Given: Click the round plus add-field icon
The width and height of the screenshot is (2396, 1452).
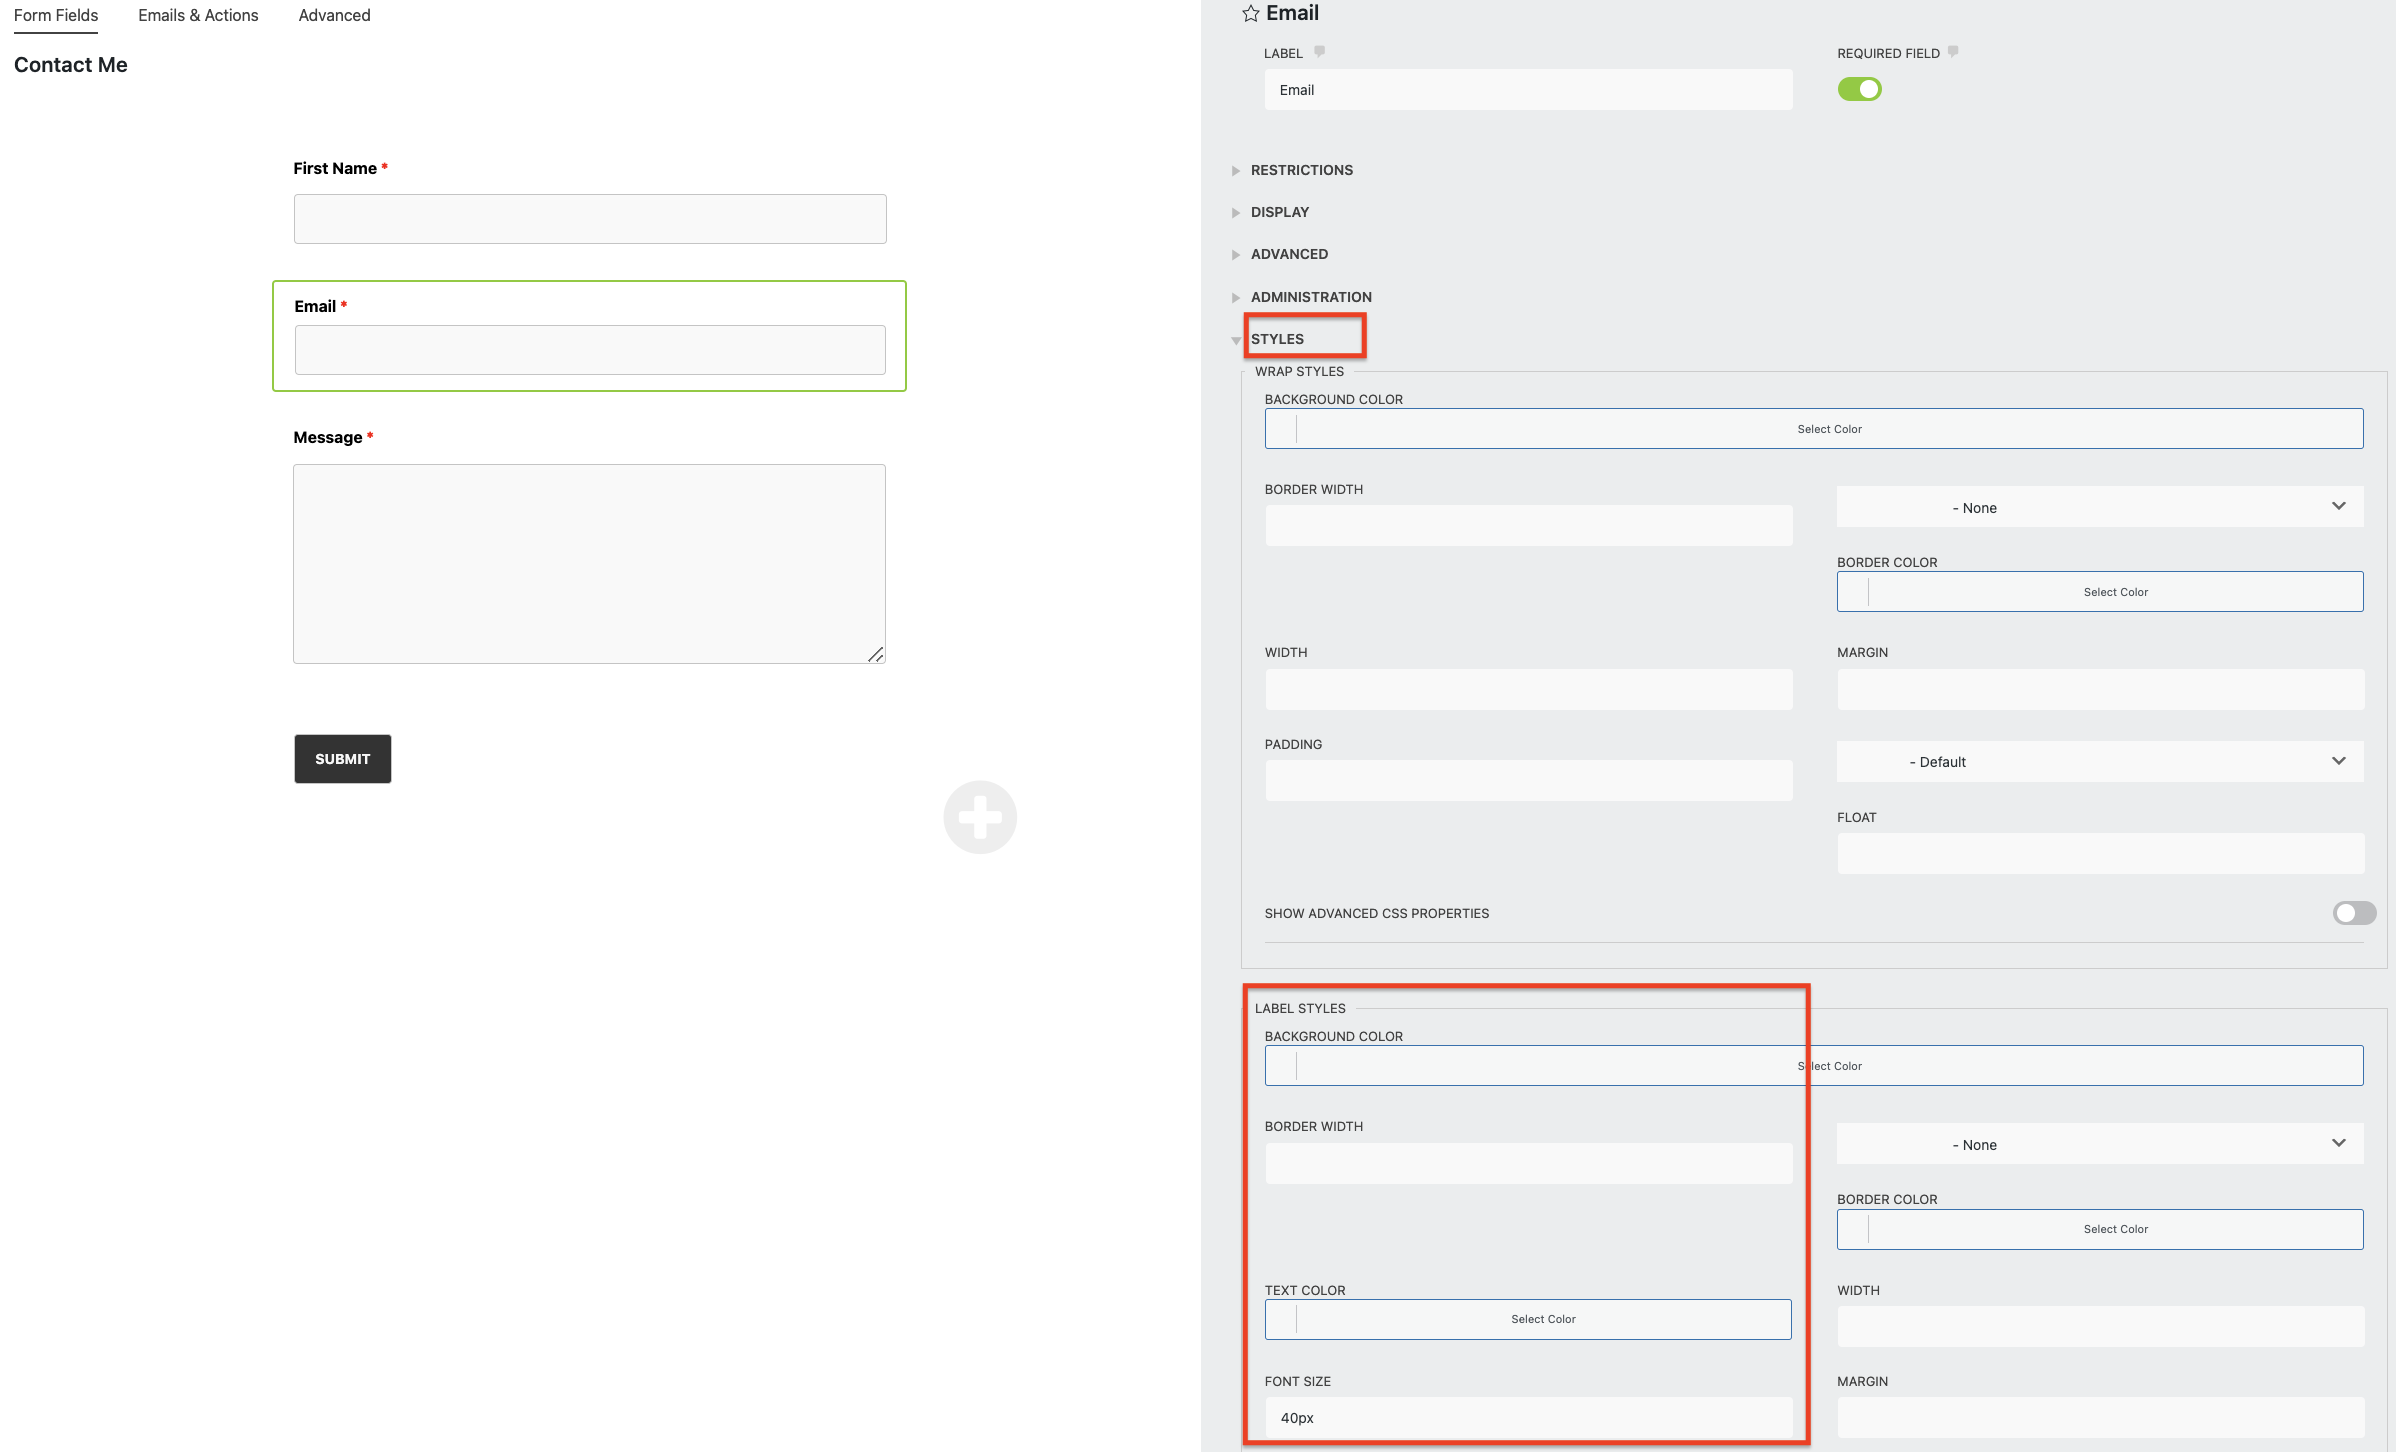Looking at the screenshot, I should [980, 817].
